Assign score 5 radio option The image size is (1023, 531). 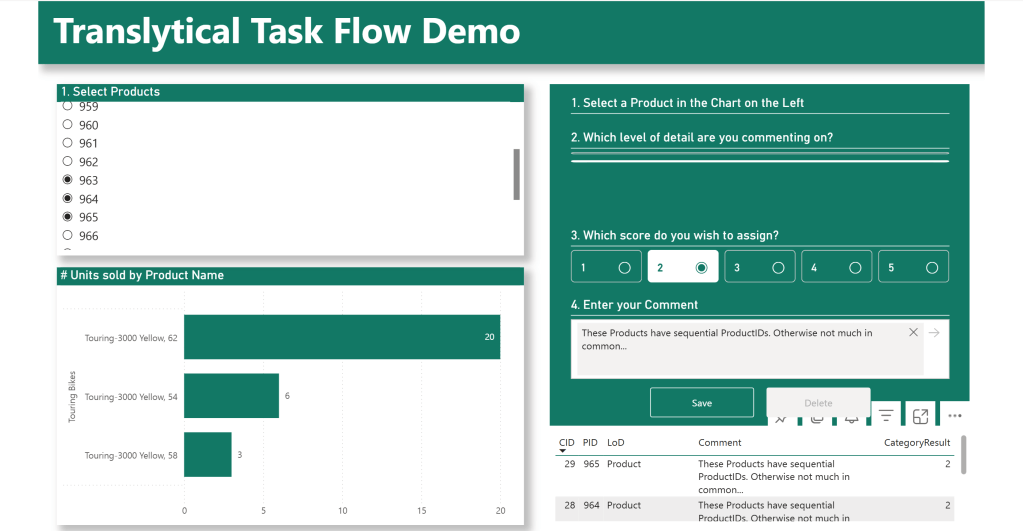[931, 267]
